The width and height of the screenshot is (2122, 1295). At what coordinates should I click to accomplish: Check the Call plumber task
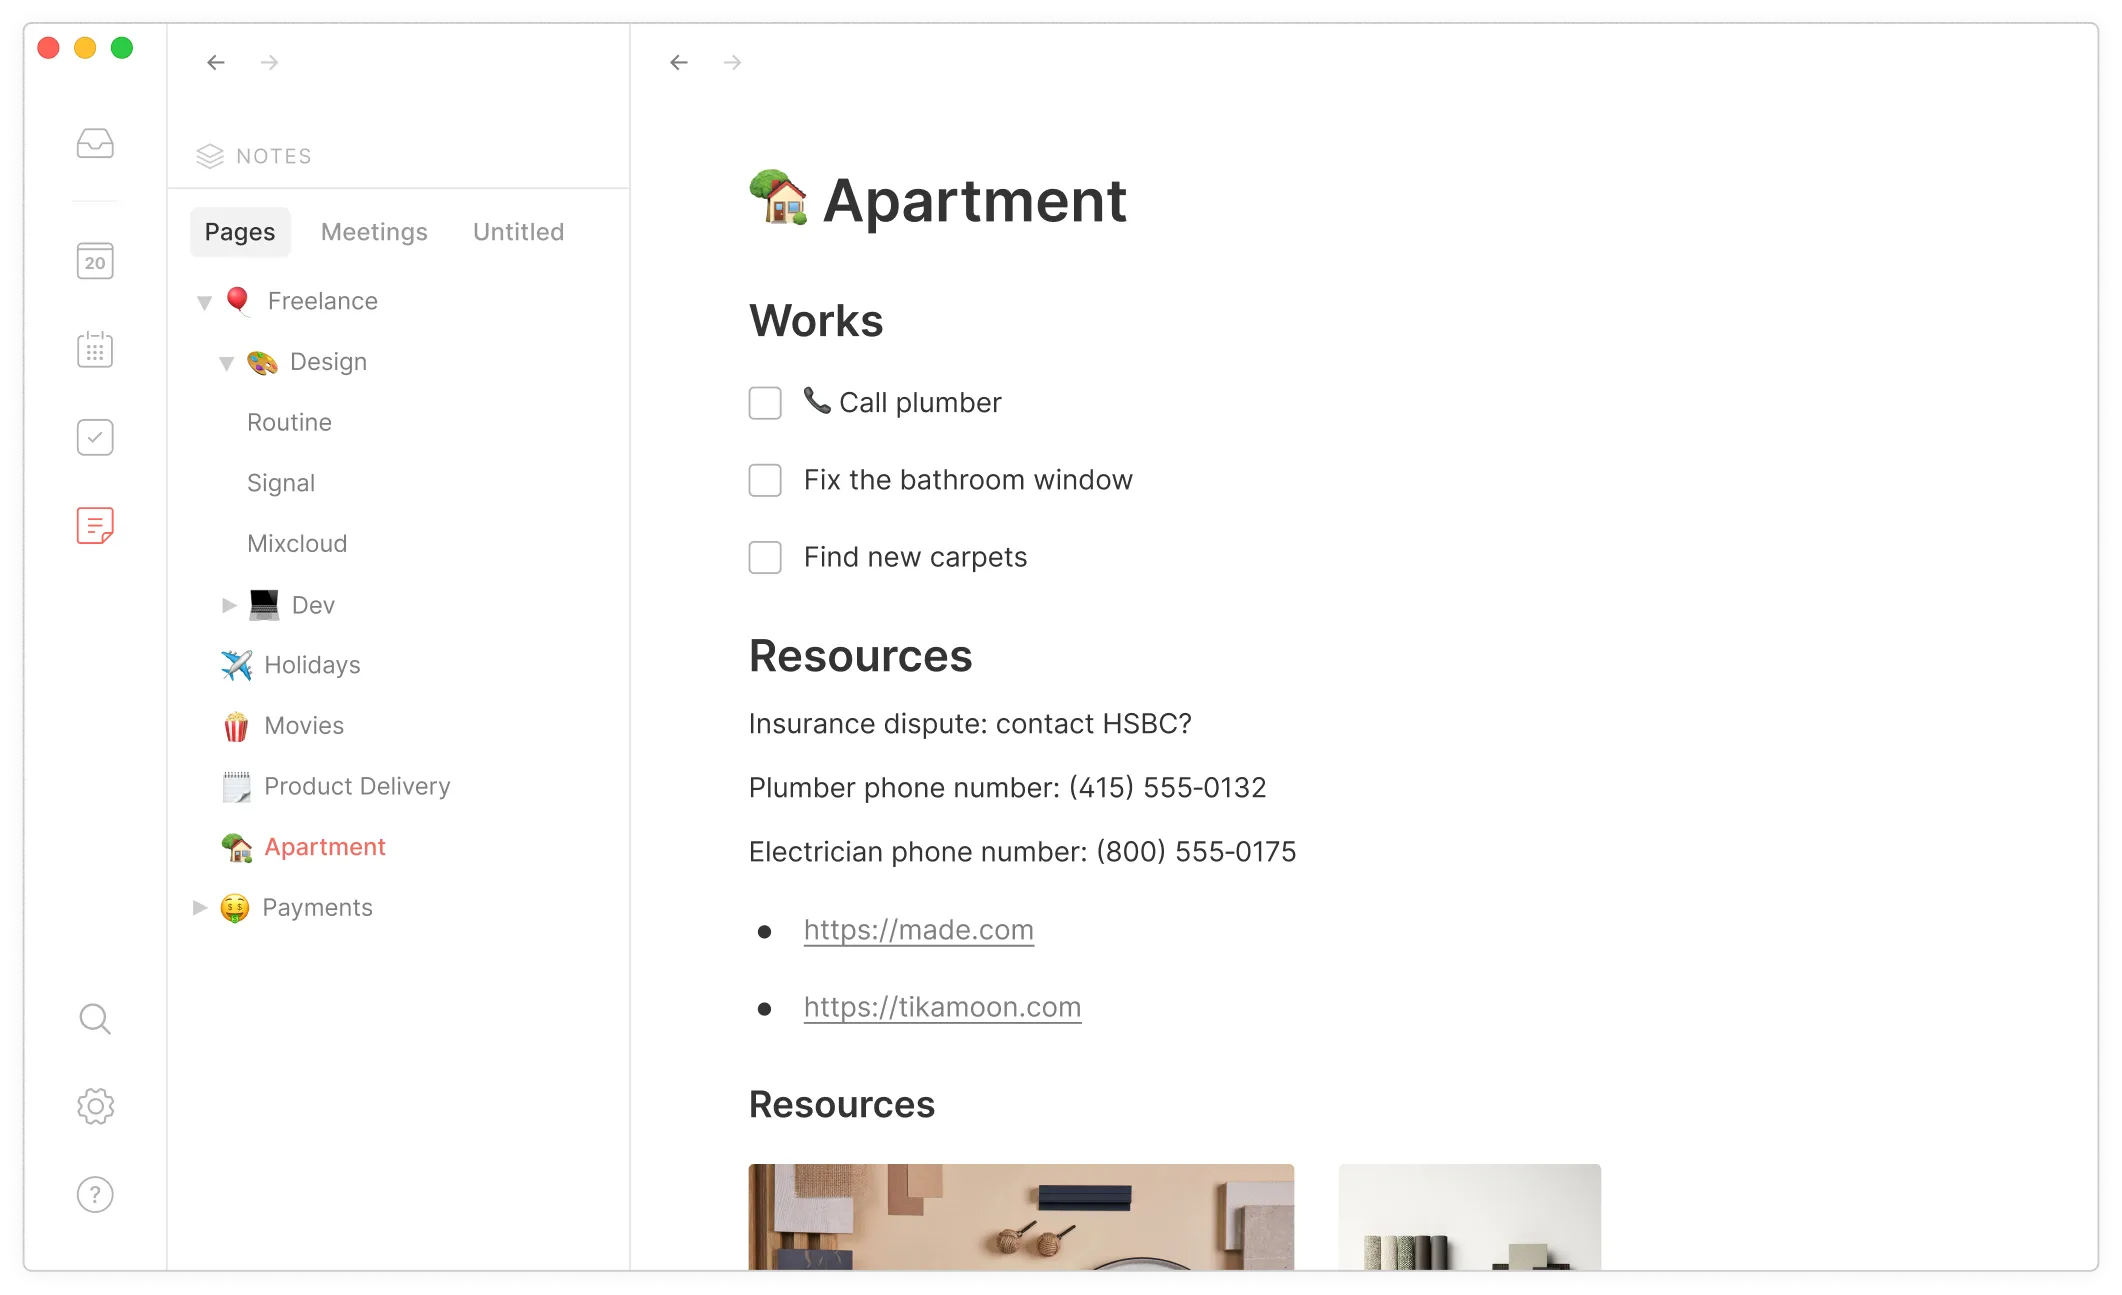(x=765, y=403)
